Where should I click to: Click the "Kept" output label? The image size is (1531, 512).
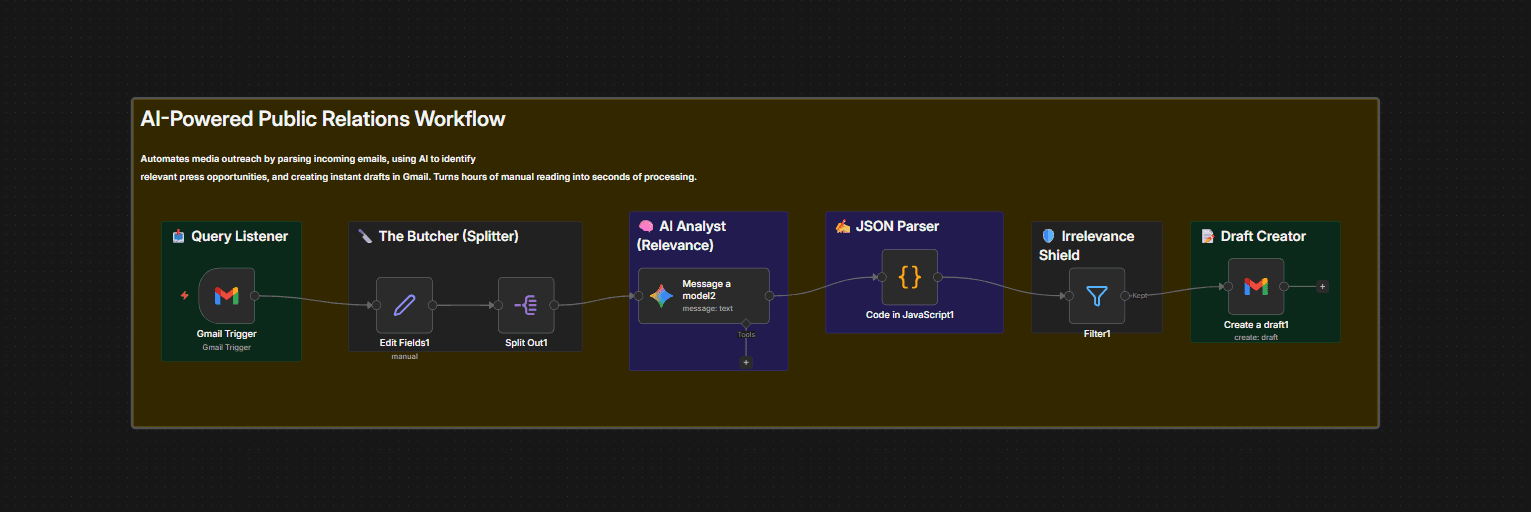(1140, 296)
